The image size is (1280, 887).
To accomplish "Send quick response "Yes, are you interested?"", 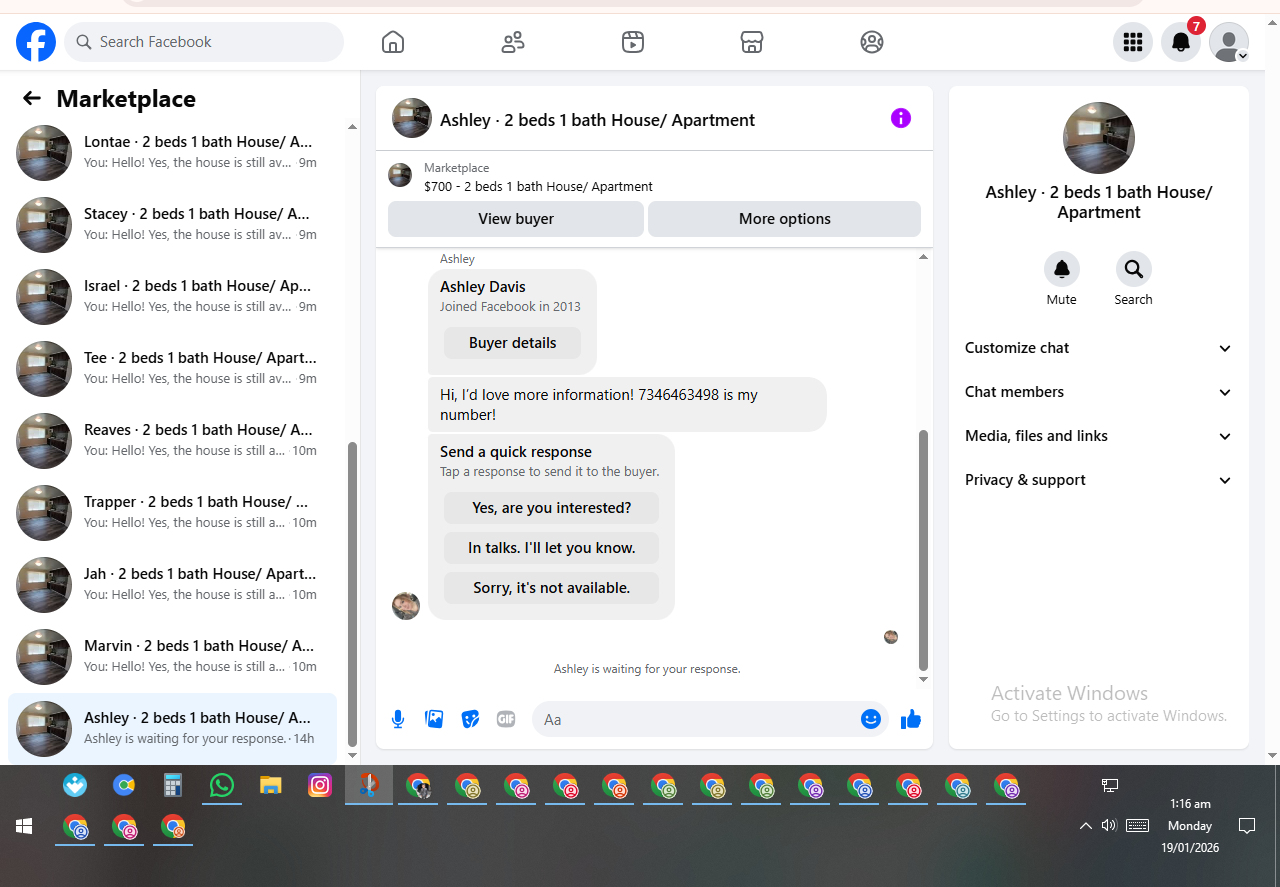I will coord(551,508).
